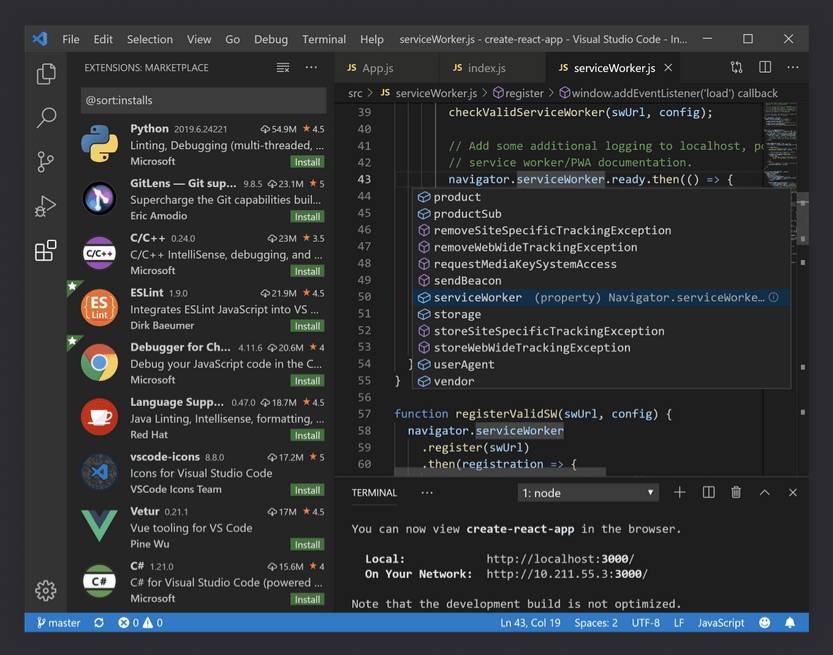Add a new terminal with the plus icon
The width and height of the screenshot is (833, 655).
[679, 492]
